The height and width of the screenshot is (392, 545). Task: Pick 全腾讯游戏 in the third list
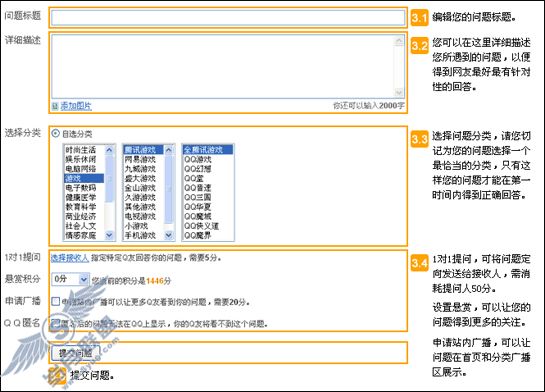tap(208, 150)
